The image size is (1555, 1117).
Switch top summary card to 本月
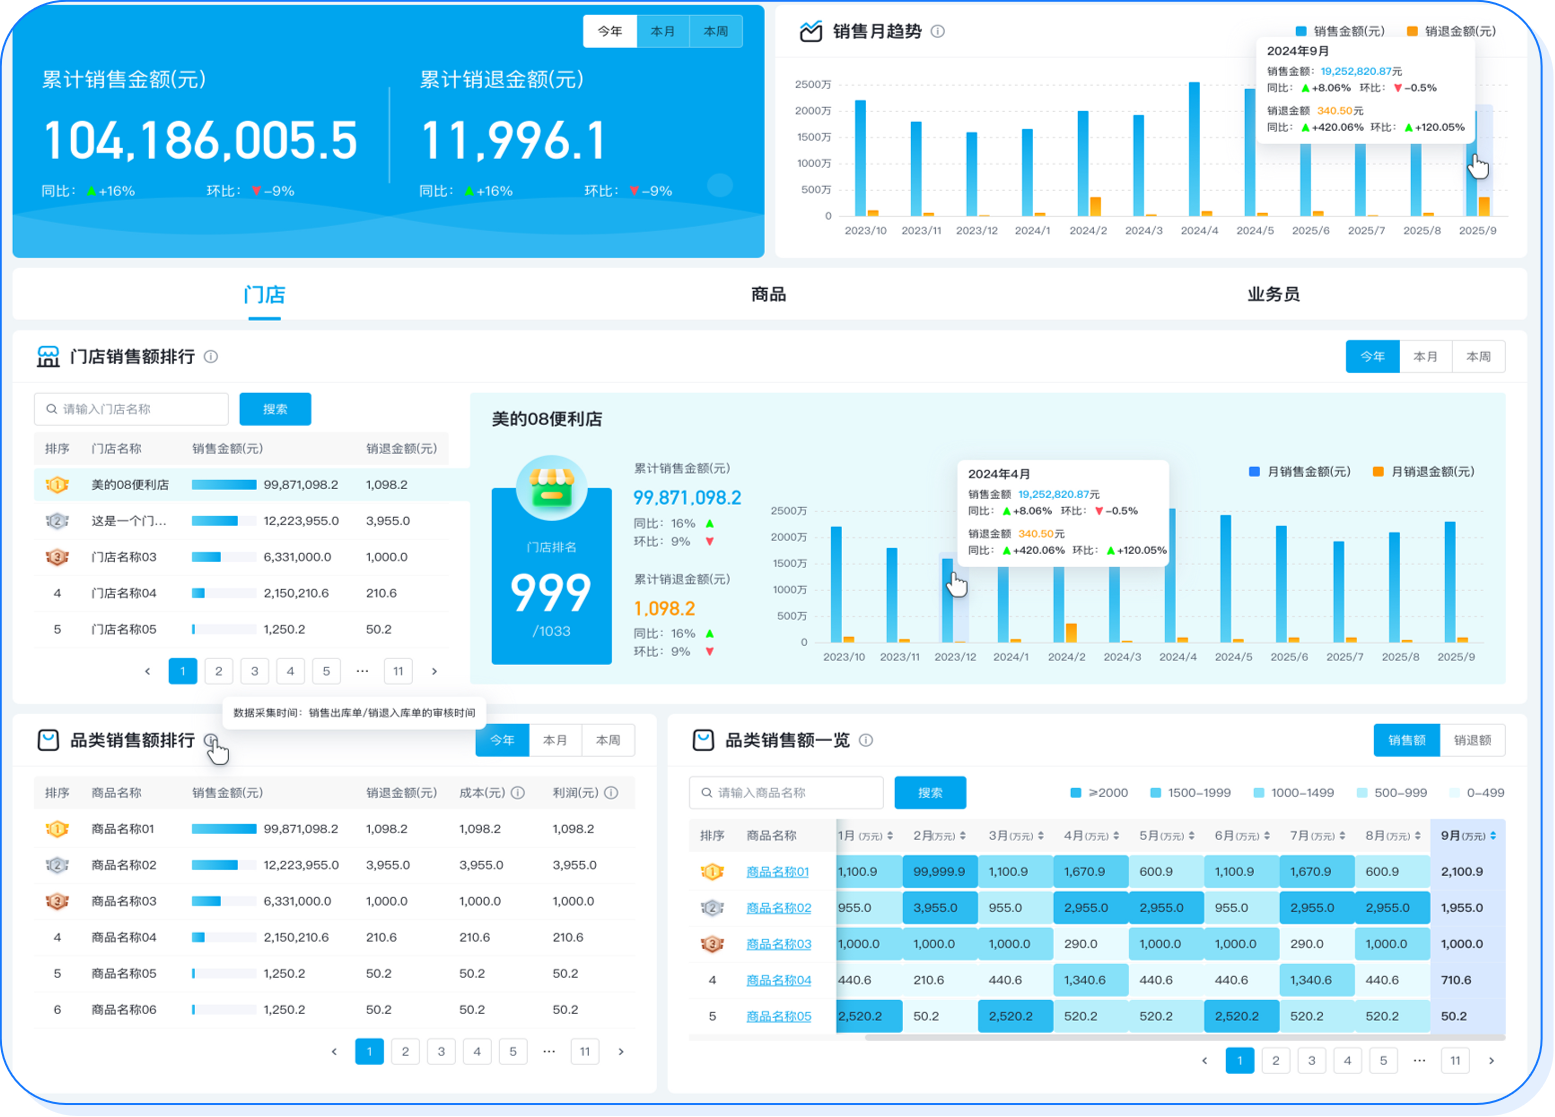(x=663, y=31)
